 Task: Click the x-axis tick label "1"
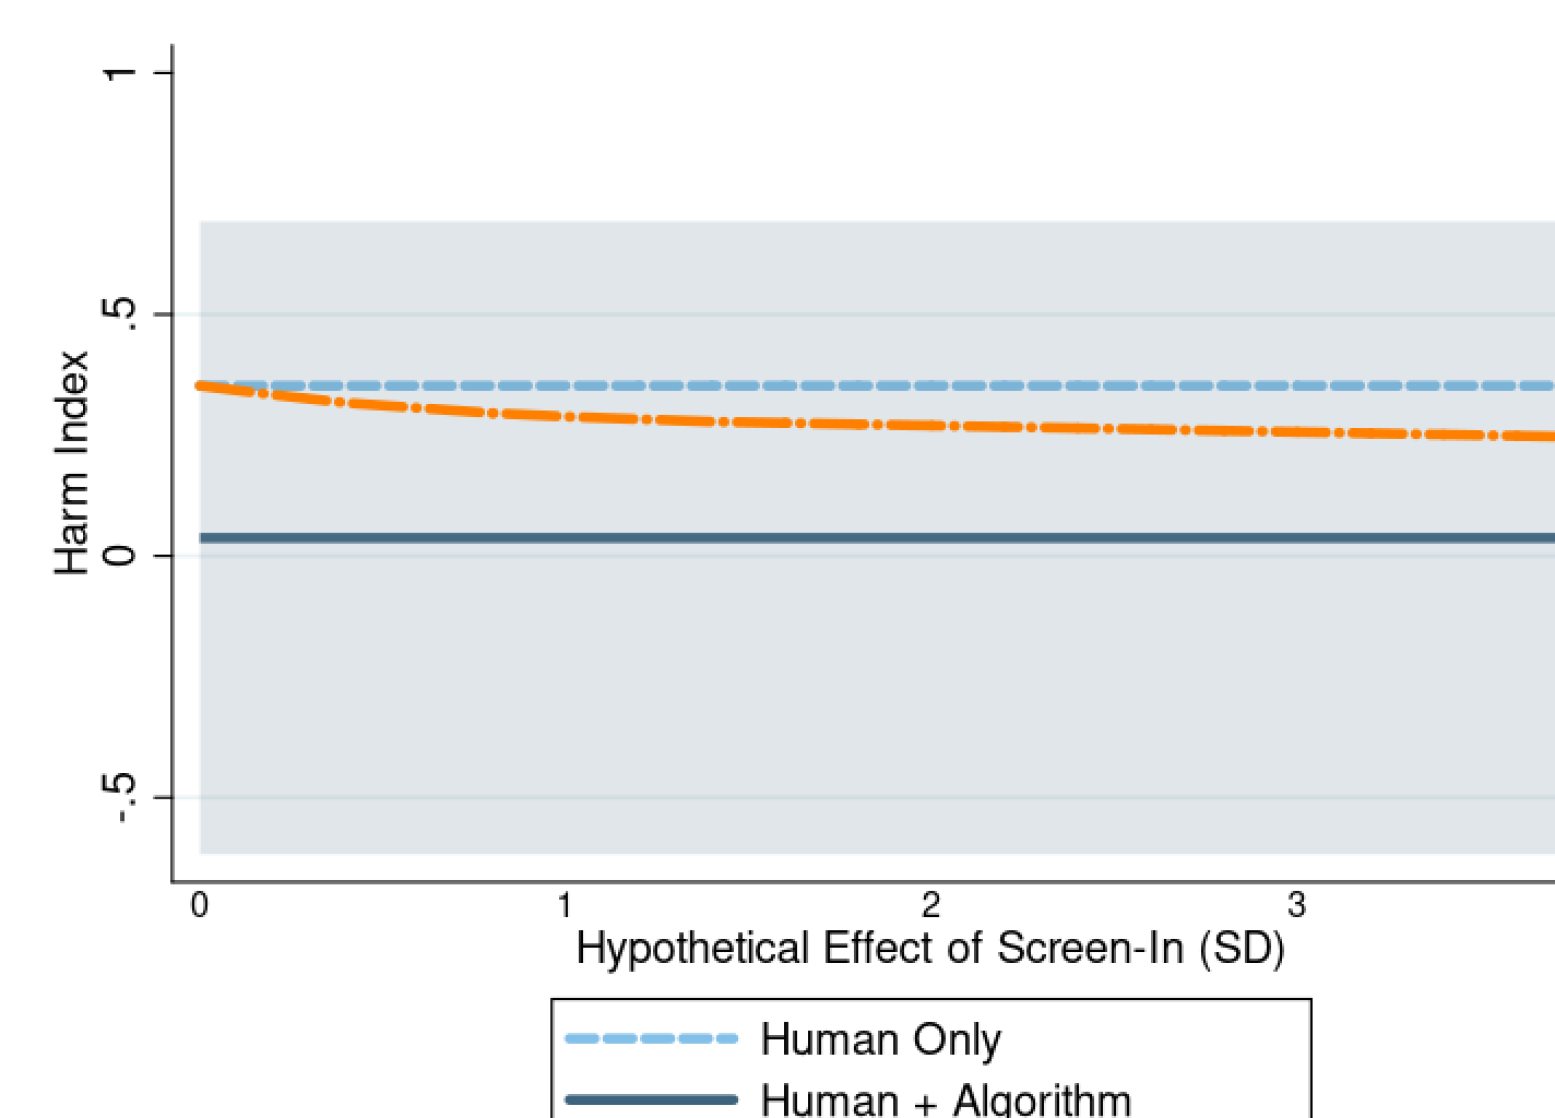point(565,906)
